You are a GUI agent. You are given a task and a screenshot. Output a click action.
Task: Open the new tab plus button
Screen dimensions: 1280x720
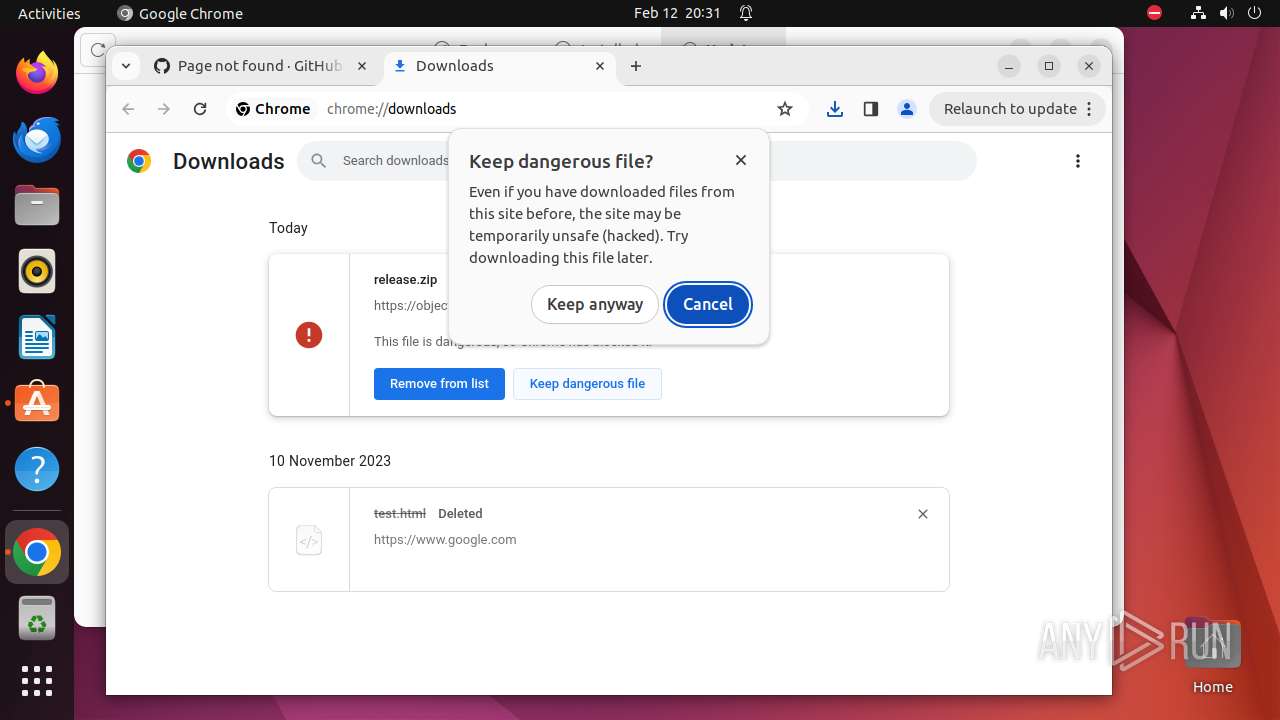click(636, 66)
